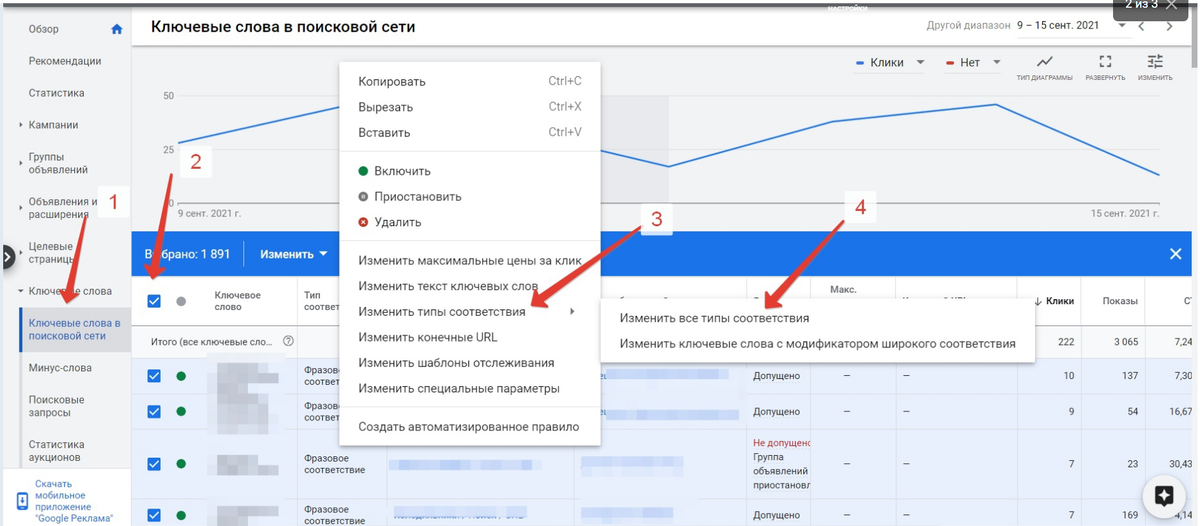Toggle the select-all keywords checkbox
The image size is (1200, 526).
[154, 301]
